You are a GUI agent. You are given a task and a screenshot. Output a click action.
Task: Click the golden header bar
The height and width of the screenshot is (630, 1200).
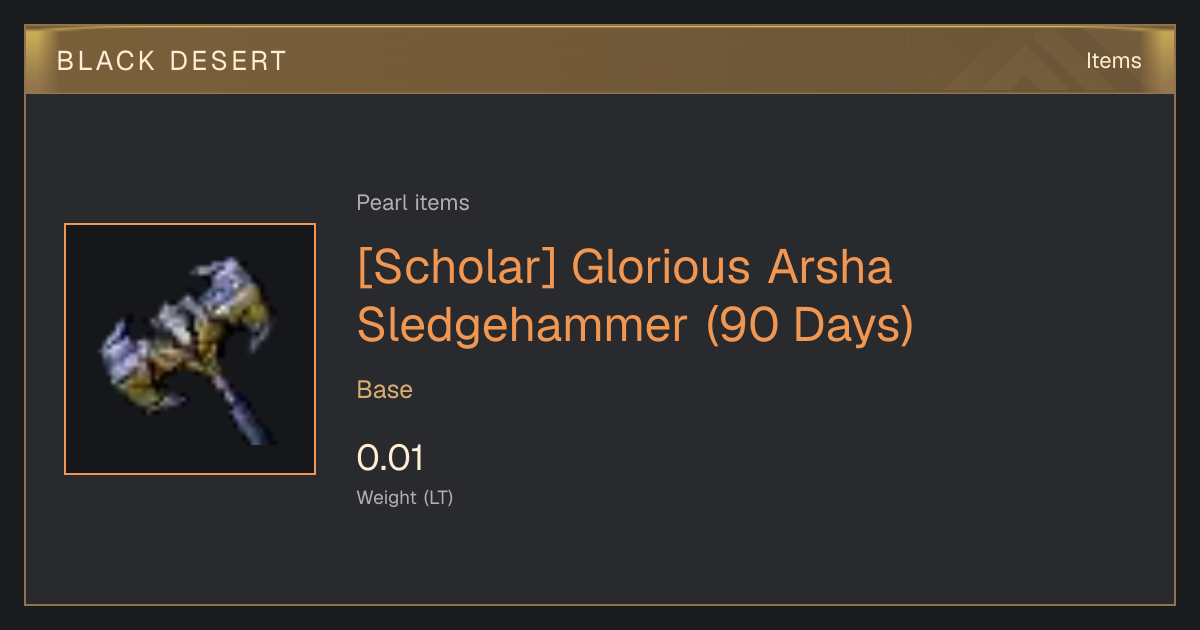click(600, 60)
